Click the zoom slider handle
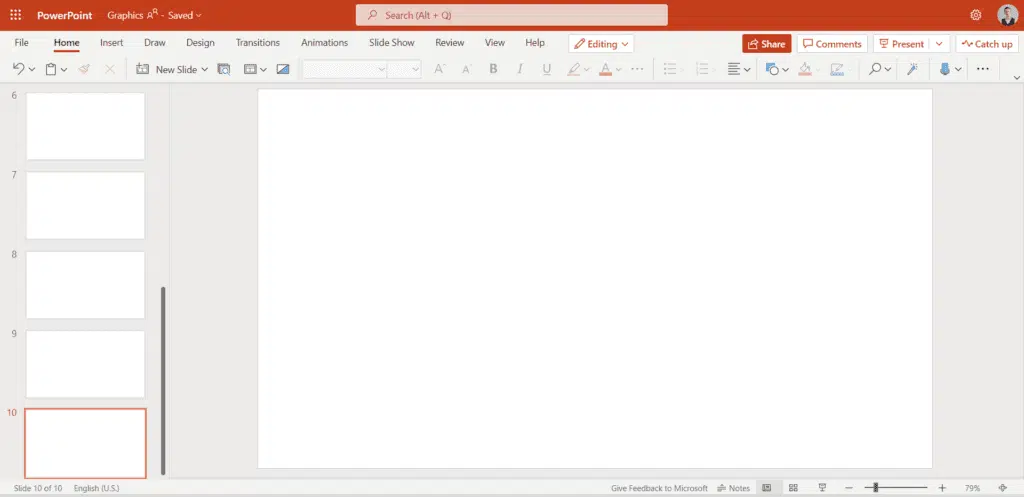The width and height of the screenshot is (1024, 497). coord(875,488)
